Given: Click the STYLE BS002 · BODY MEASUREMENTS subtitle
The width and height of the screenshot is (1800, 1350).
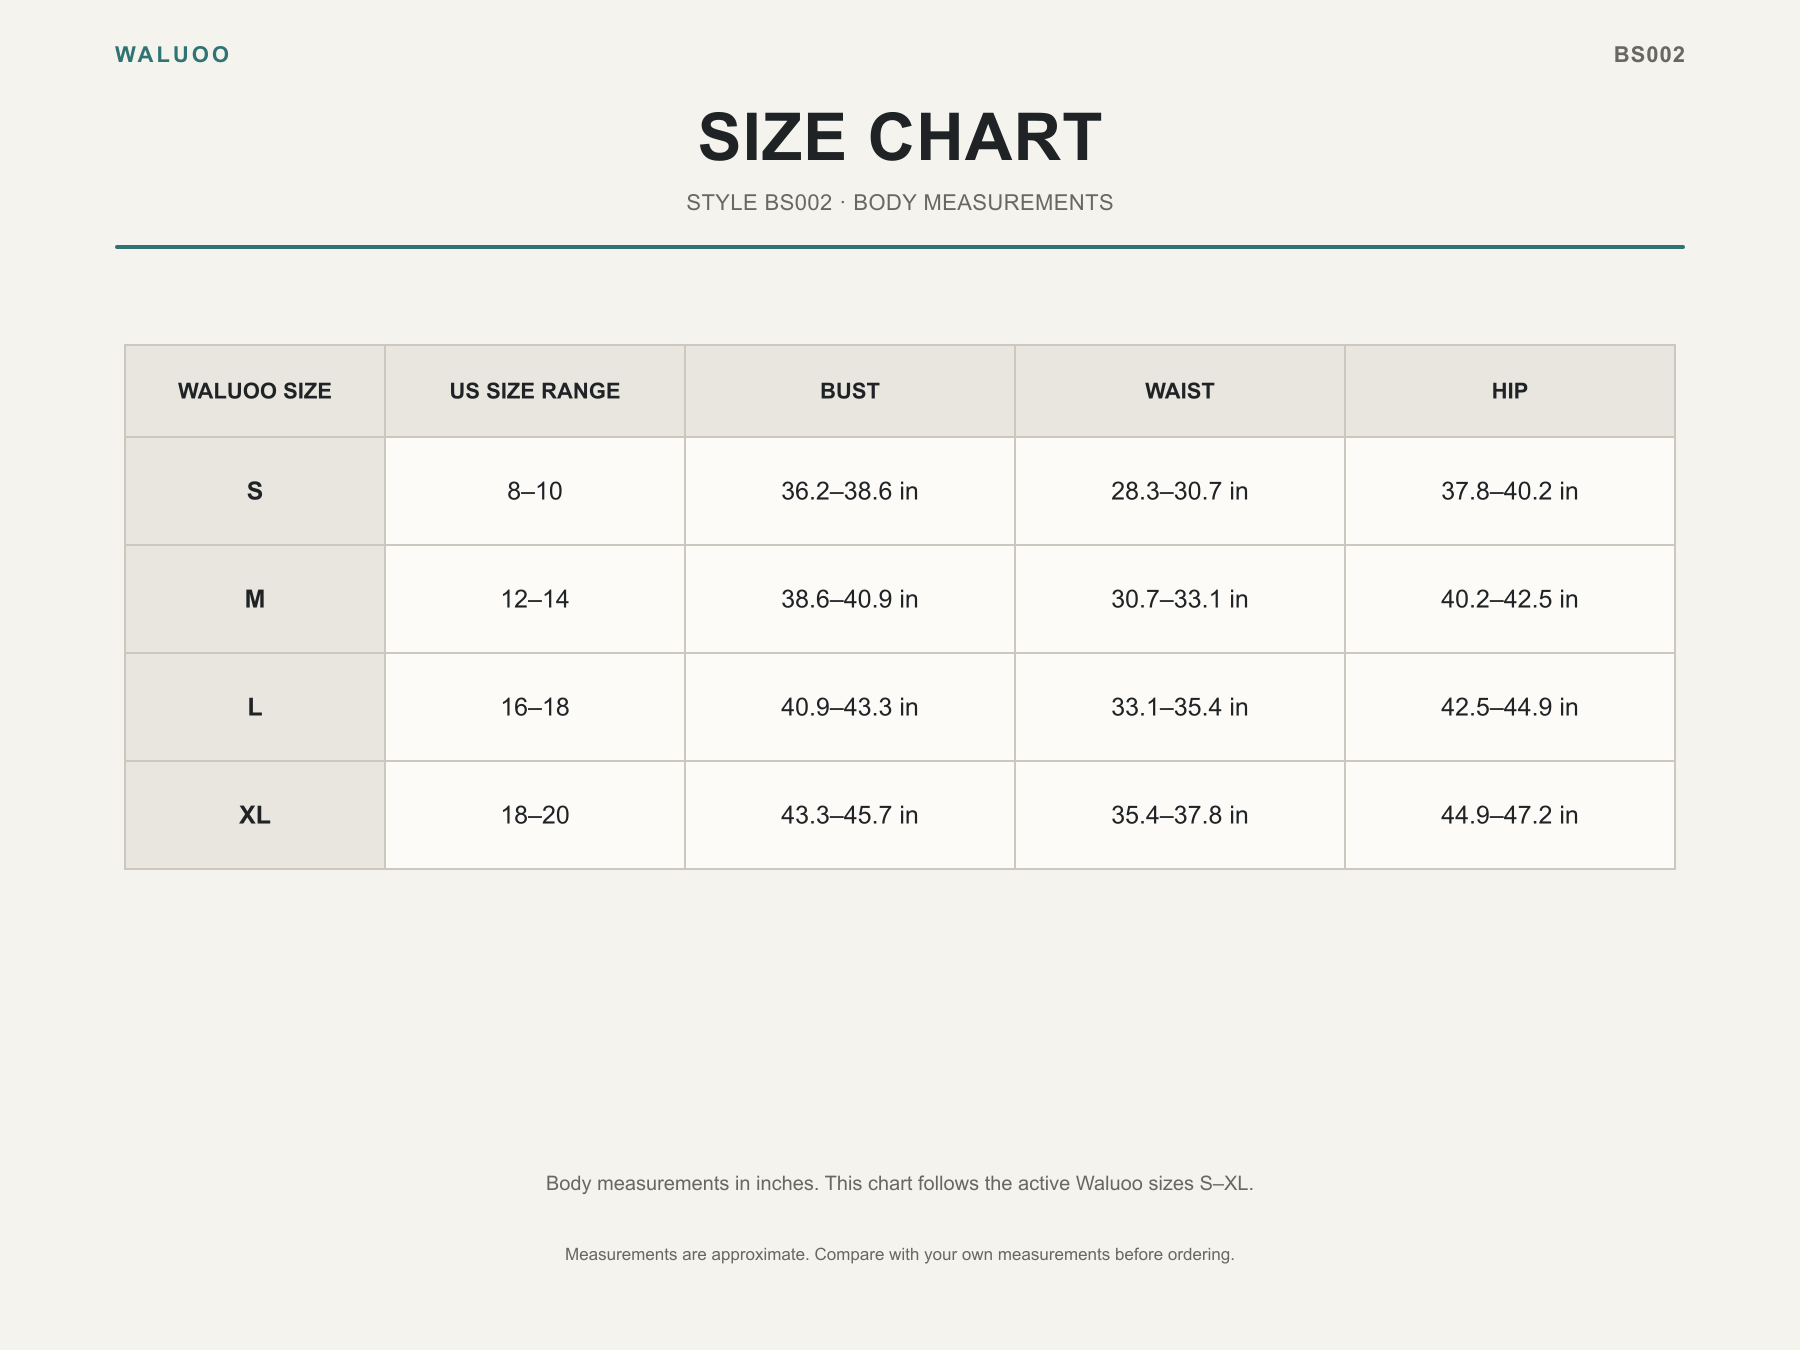Looking at the screenshot, I should pyautogui.click(x=900, y=203).
